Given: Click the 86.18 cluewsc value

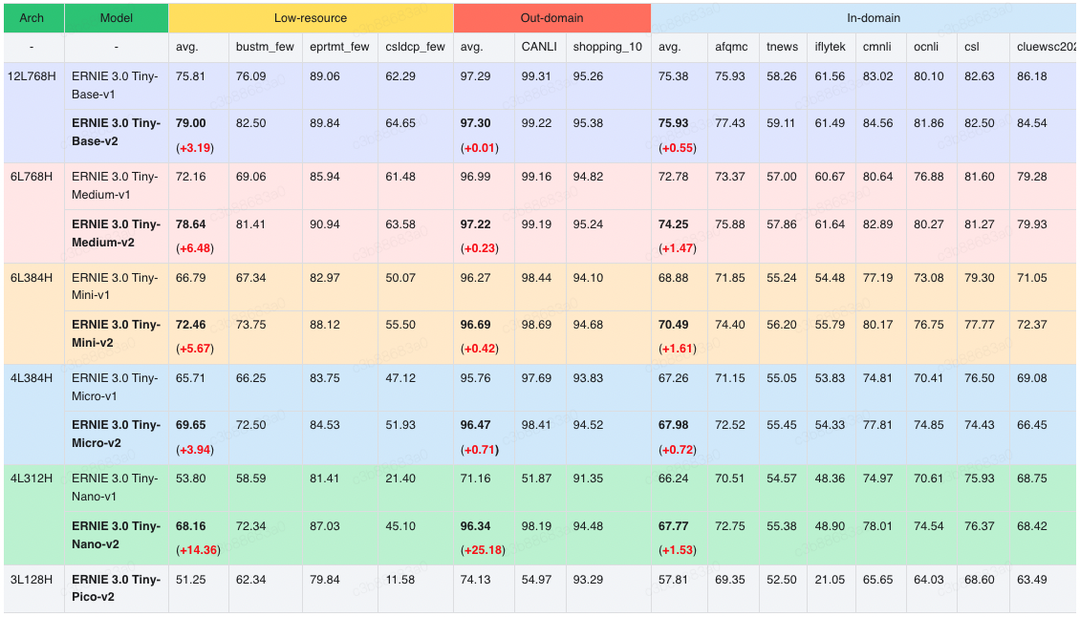Looking at the screenshot, I should [1032, 76].
